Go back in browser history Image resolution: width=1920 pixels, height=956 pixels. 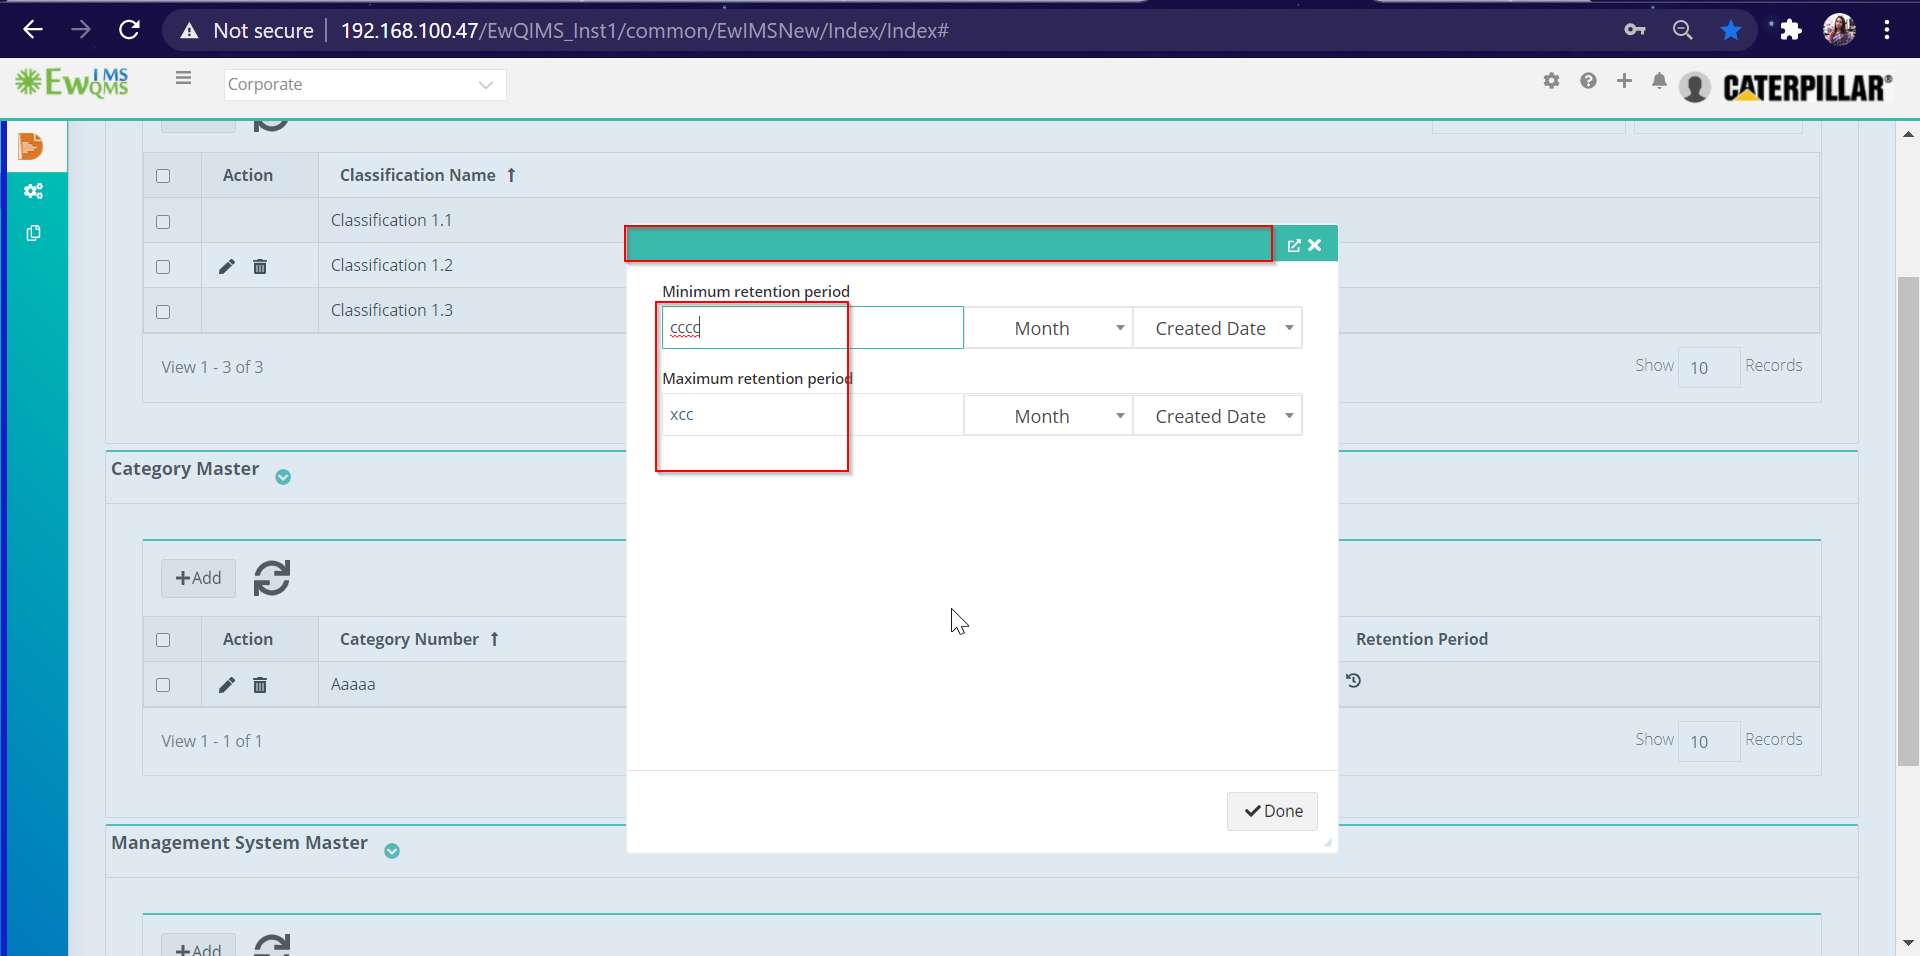(x=33, y=30)
